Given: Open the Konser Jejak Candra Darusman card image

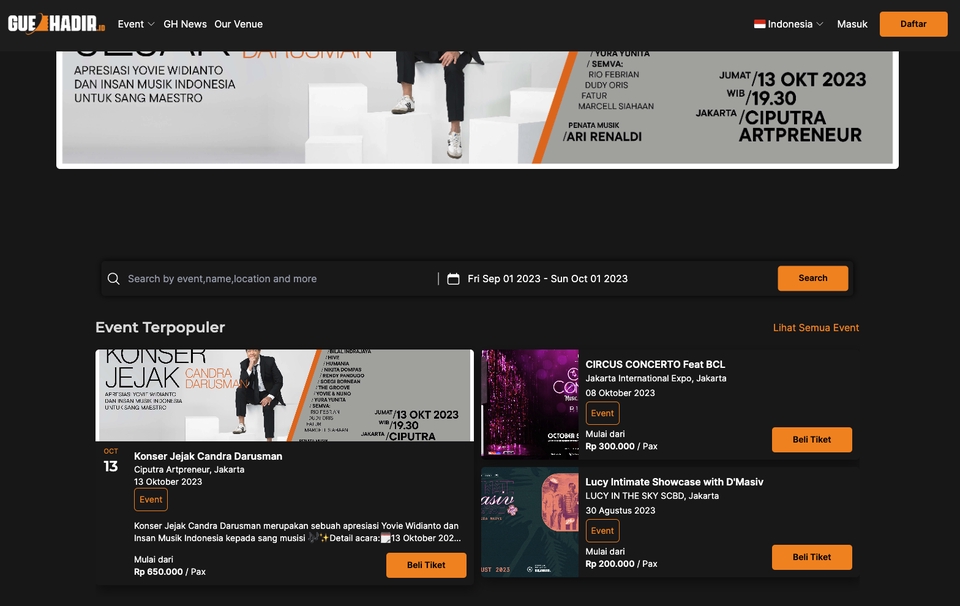Looking at the screenshot, I should (285, 395).
